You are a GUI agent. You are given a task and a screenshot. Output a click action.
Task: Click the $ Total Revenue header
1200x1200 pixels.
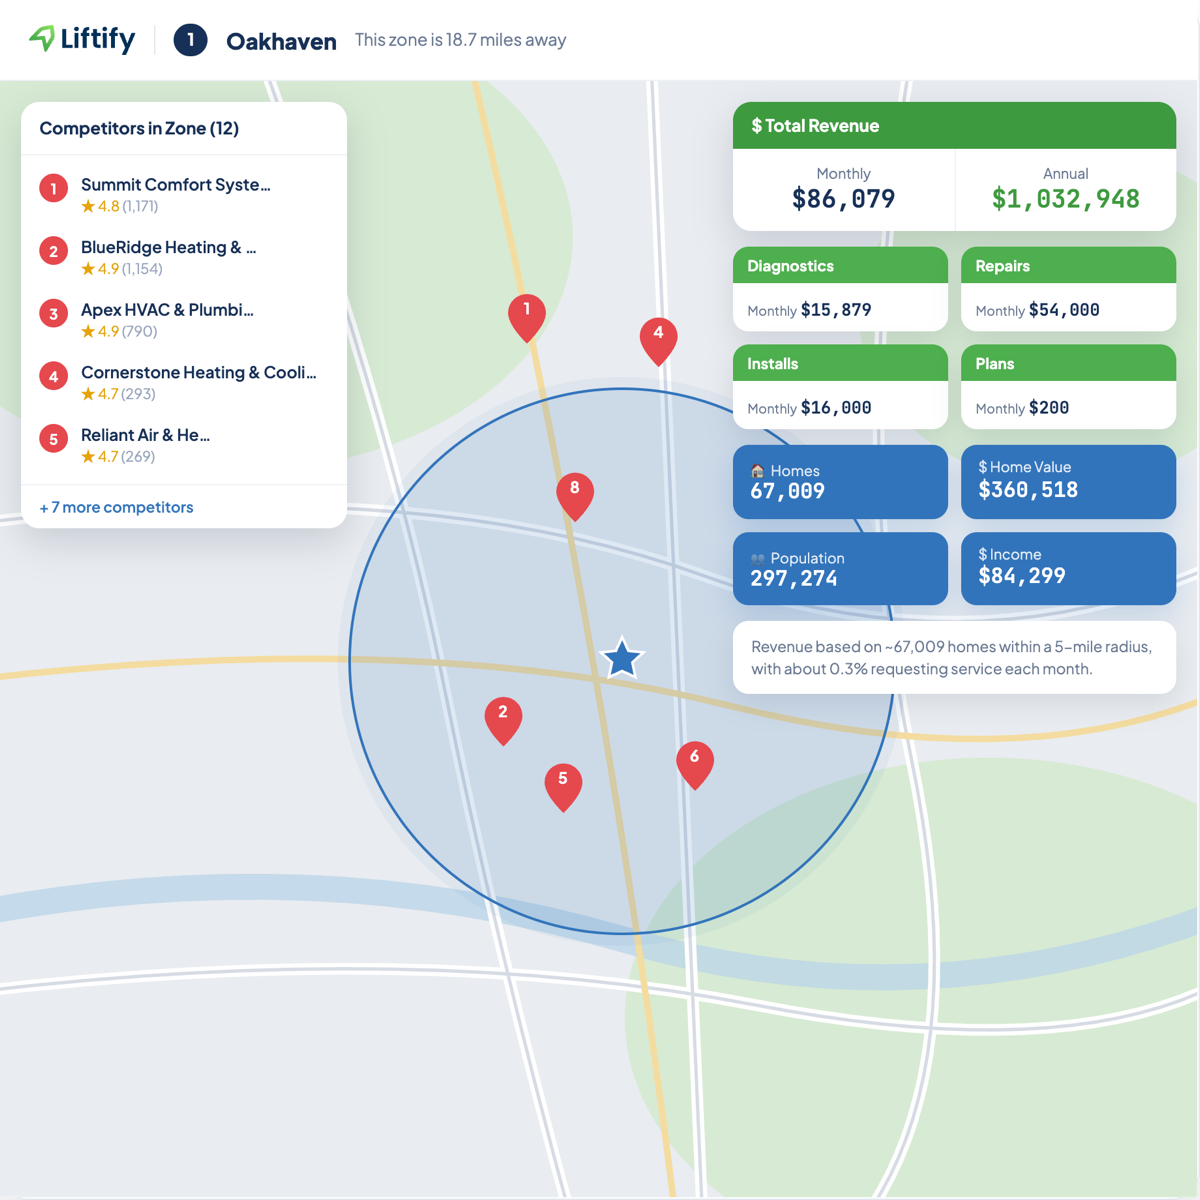coord(954,125)
